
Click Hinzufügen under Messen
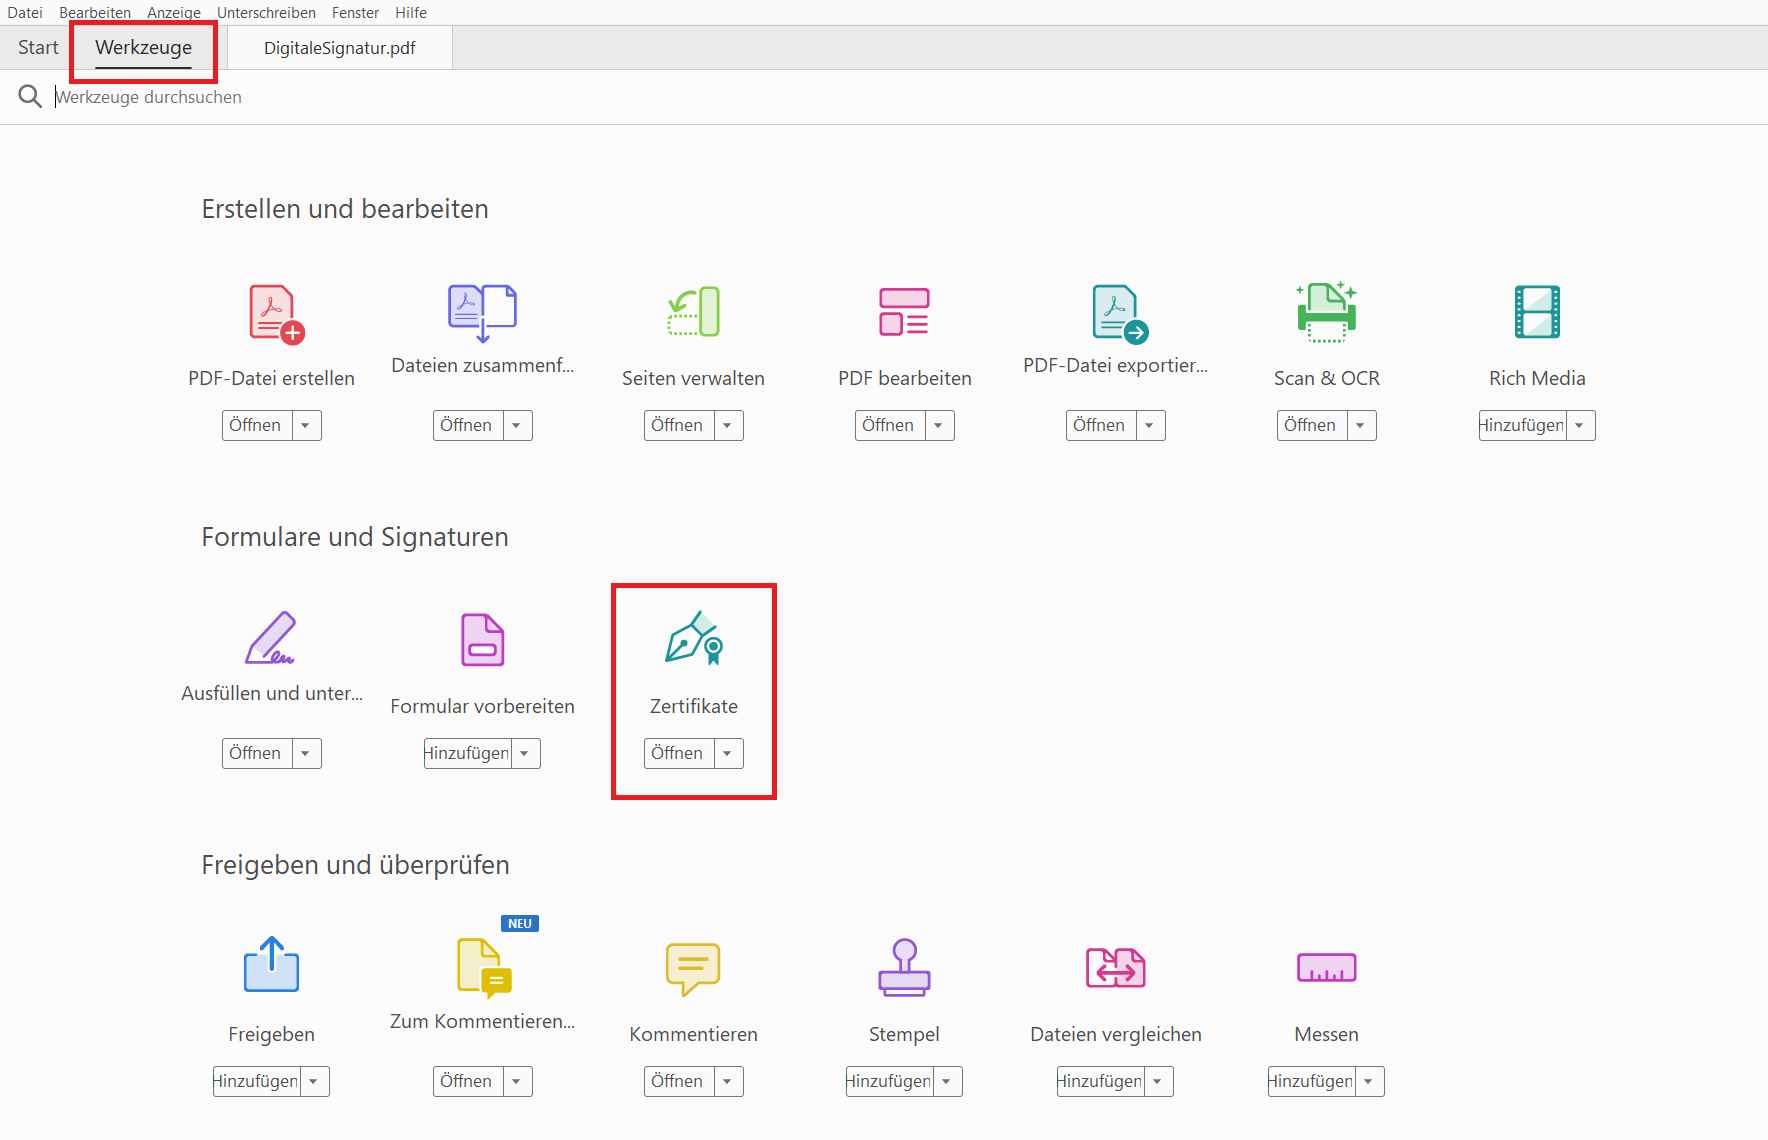(x=1311, y=1081)
